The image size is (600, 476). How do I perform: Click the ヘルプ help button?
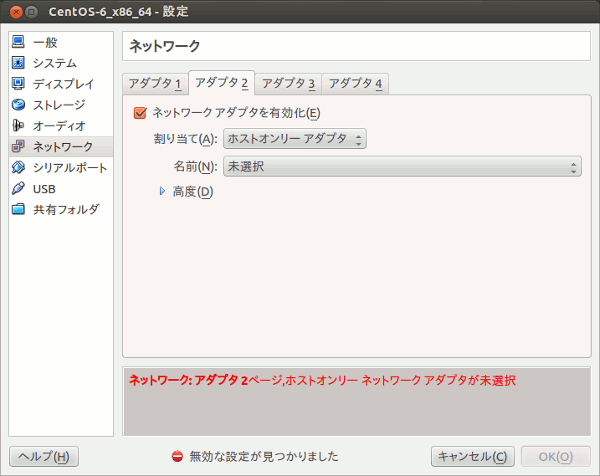pos(42,457)
